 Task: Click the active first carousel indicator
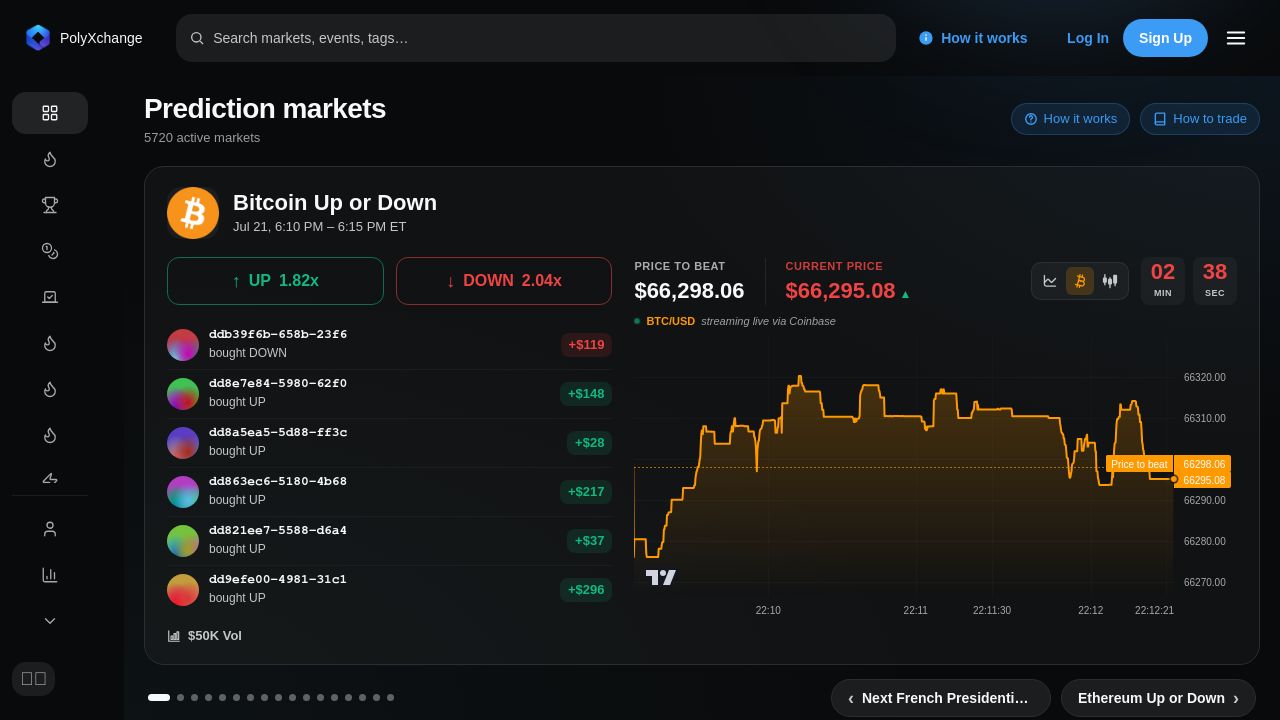(159, 697)
